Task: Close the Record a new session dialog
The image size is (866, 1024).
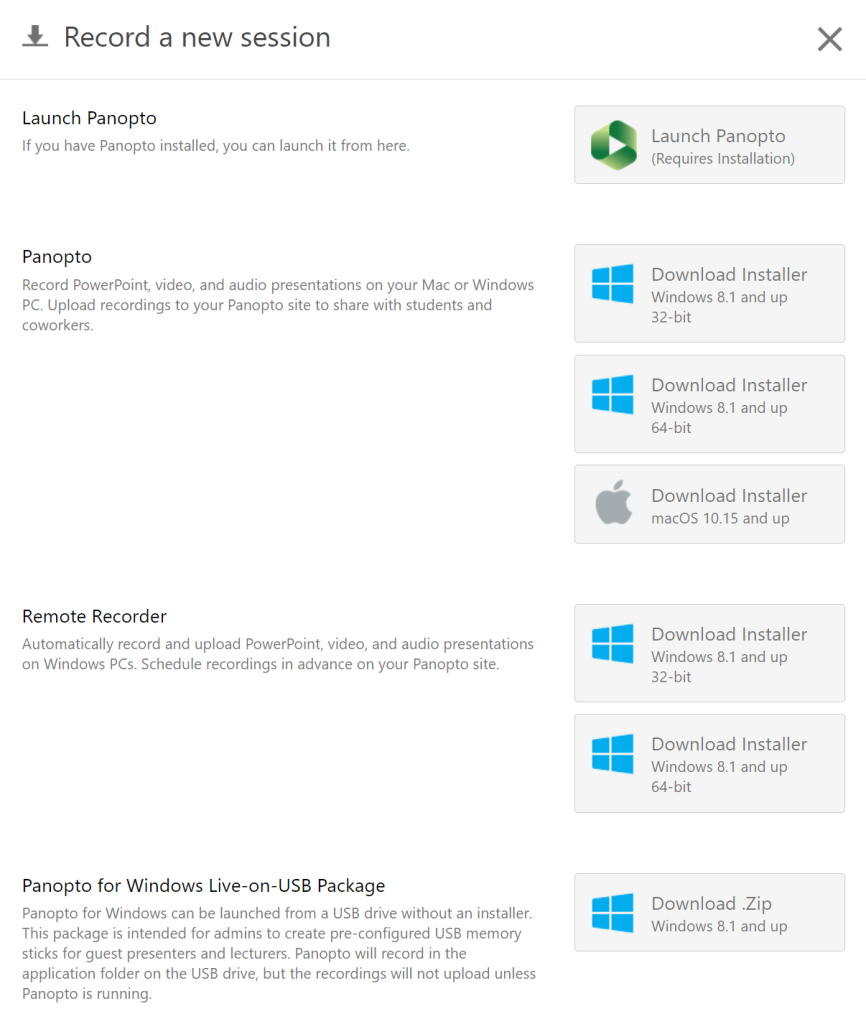Action: pyautogui.click(x=829, y=39)
